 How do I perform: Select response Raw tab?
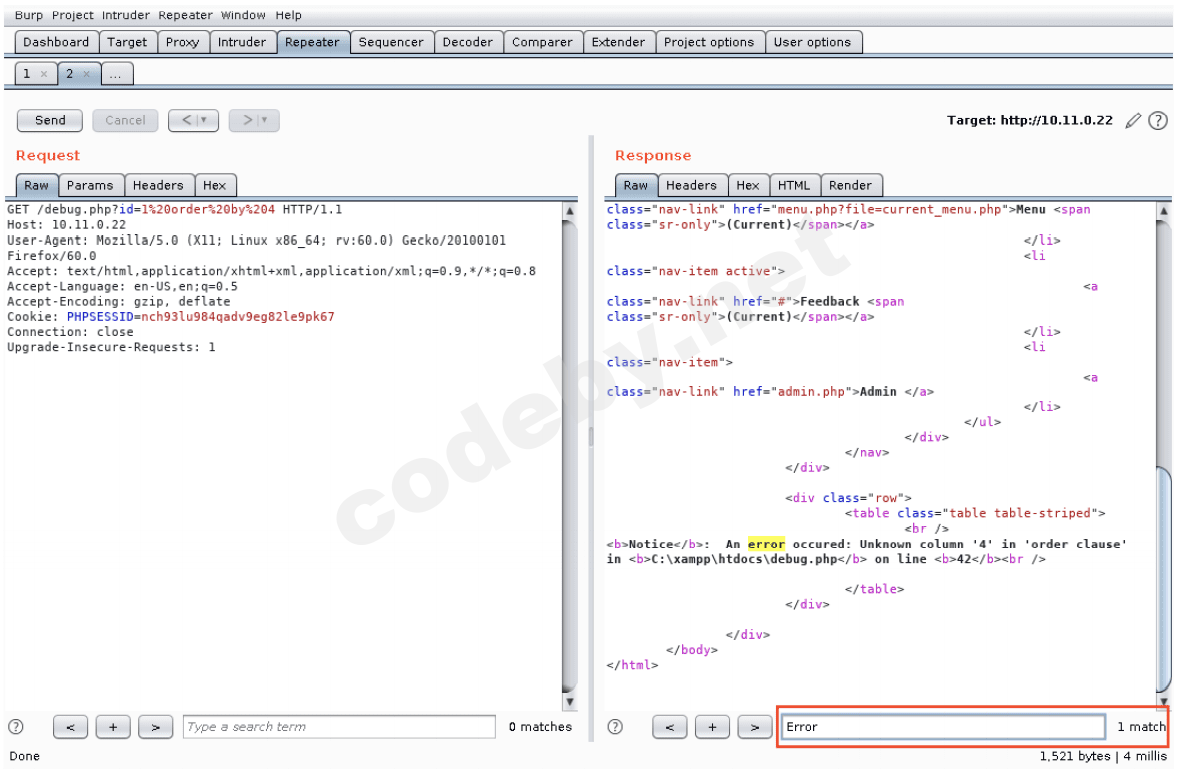click(635, 185)
